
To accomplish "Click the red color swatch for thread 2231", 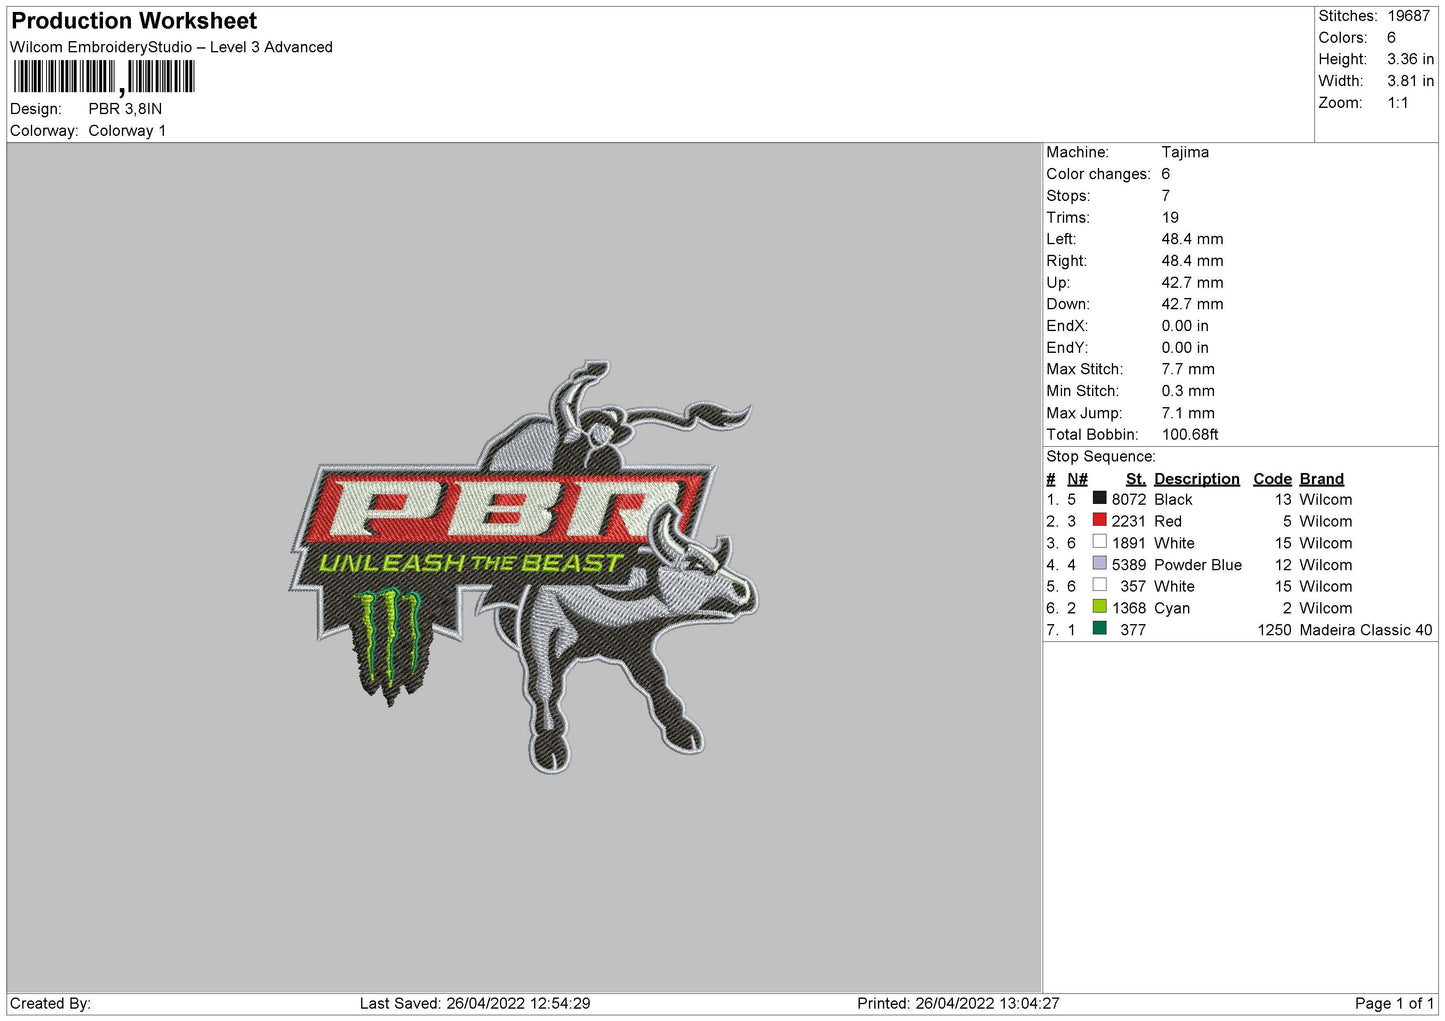I will [x=1099, y=520].
